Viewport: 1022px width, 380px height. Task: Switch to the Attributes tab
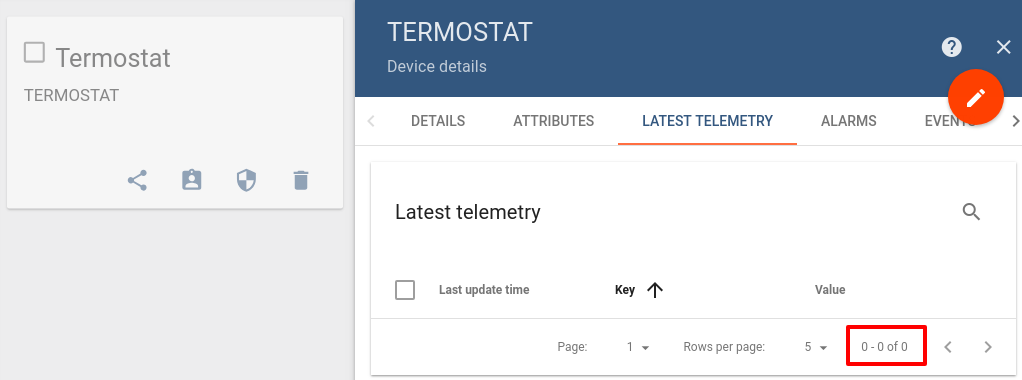pos(553,121)
